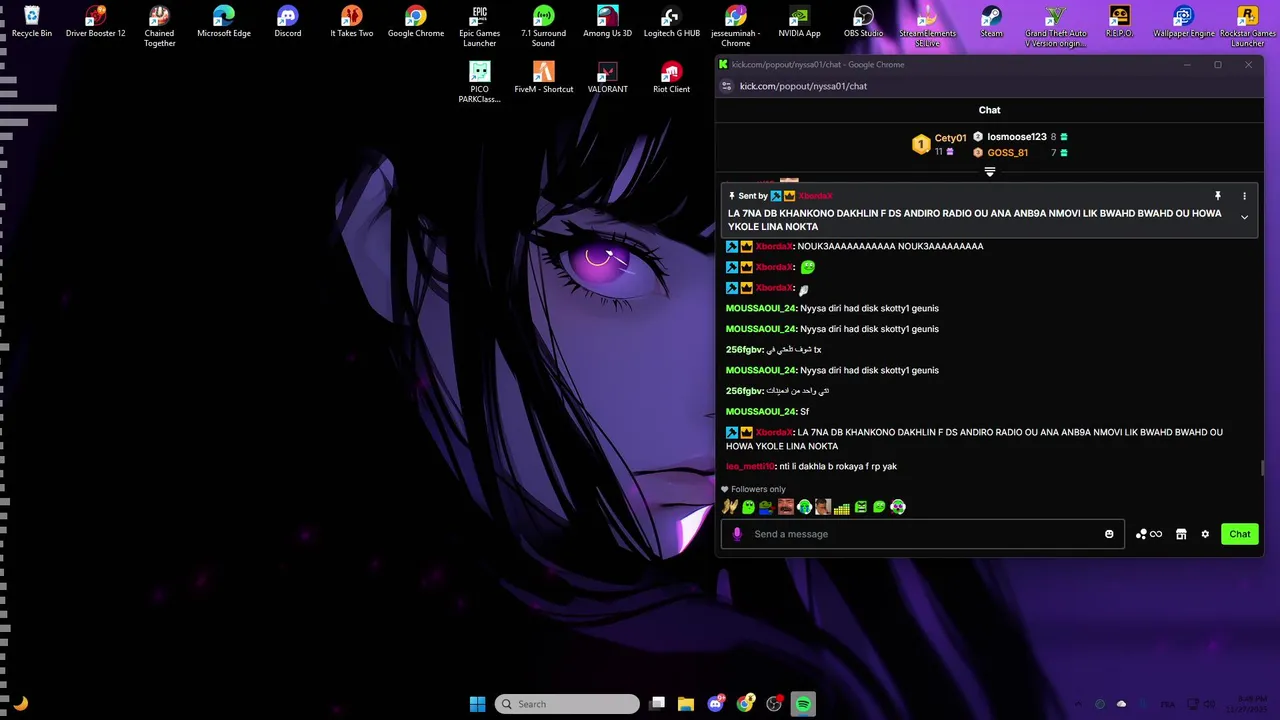Open Grand Theft Auto V desktop shortcut
This screenshot has height=720, width=1280.
click(x=1056, y=26)
